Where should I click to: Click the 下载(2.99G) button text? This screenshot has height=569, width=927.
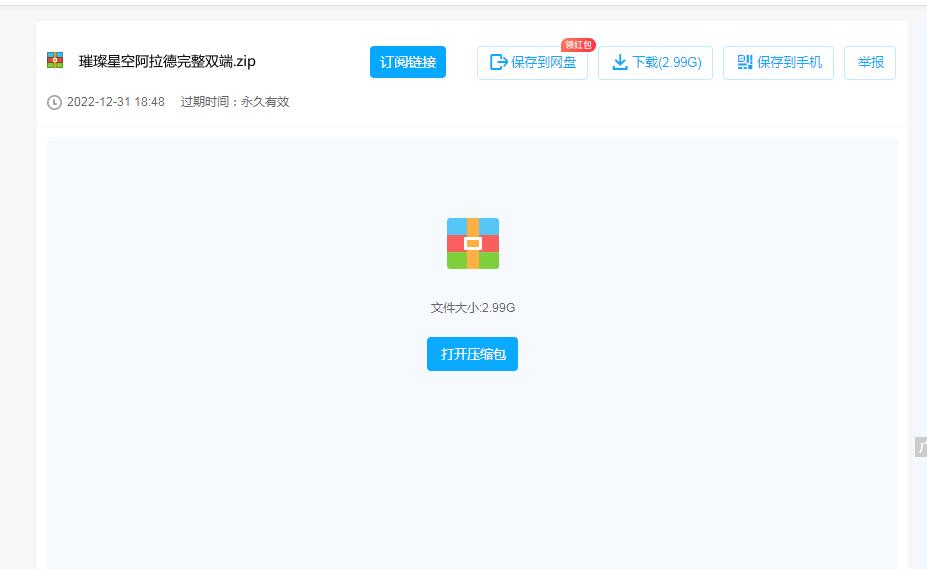[666, 62]
